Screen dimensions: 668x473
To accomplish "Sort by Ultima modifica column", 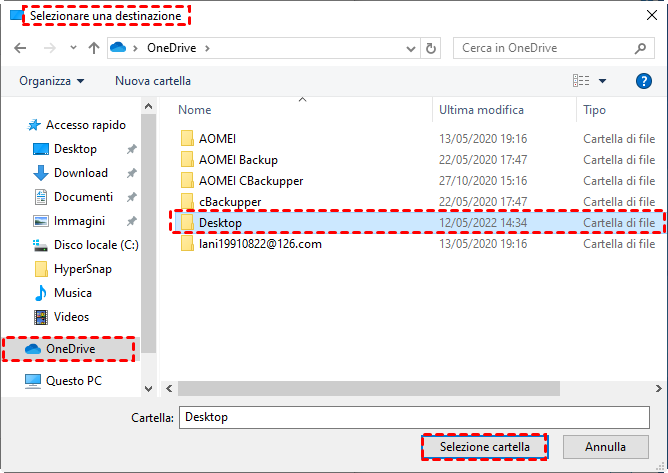I will tap(481, 110).
